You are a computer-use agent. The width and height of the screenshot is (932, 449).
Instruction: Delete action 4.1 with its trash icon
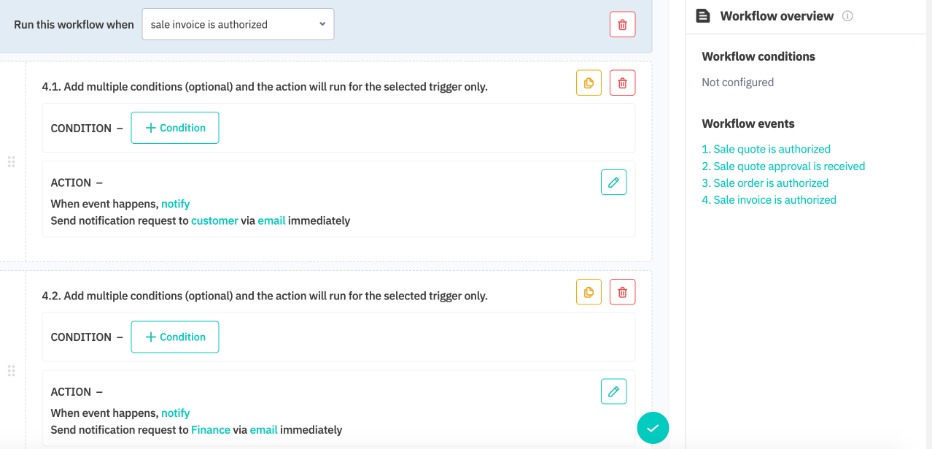[x=622, y=84]
